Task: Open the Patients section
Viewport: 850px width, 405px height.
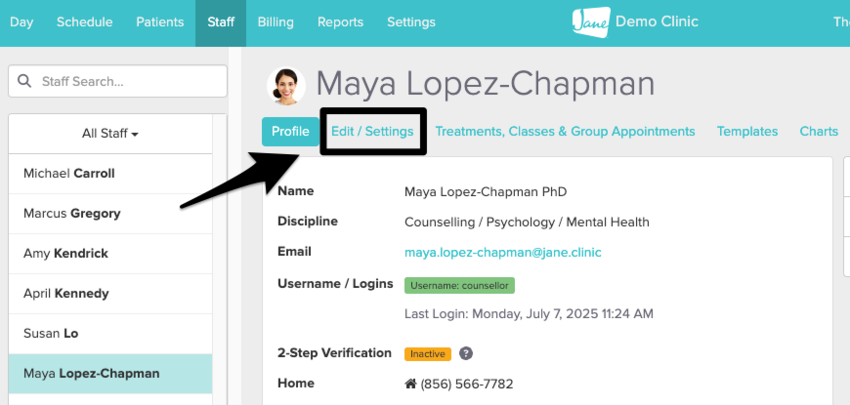Action: (160, 22)
